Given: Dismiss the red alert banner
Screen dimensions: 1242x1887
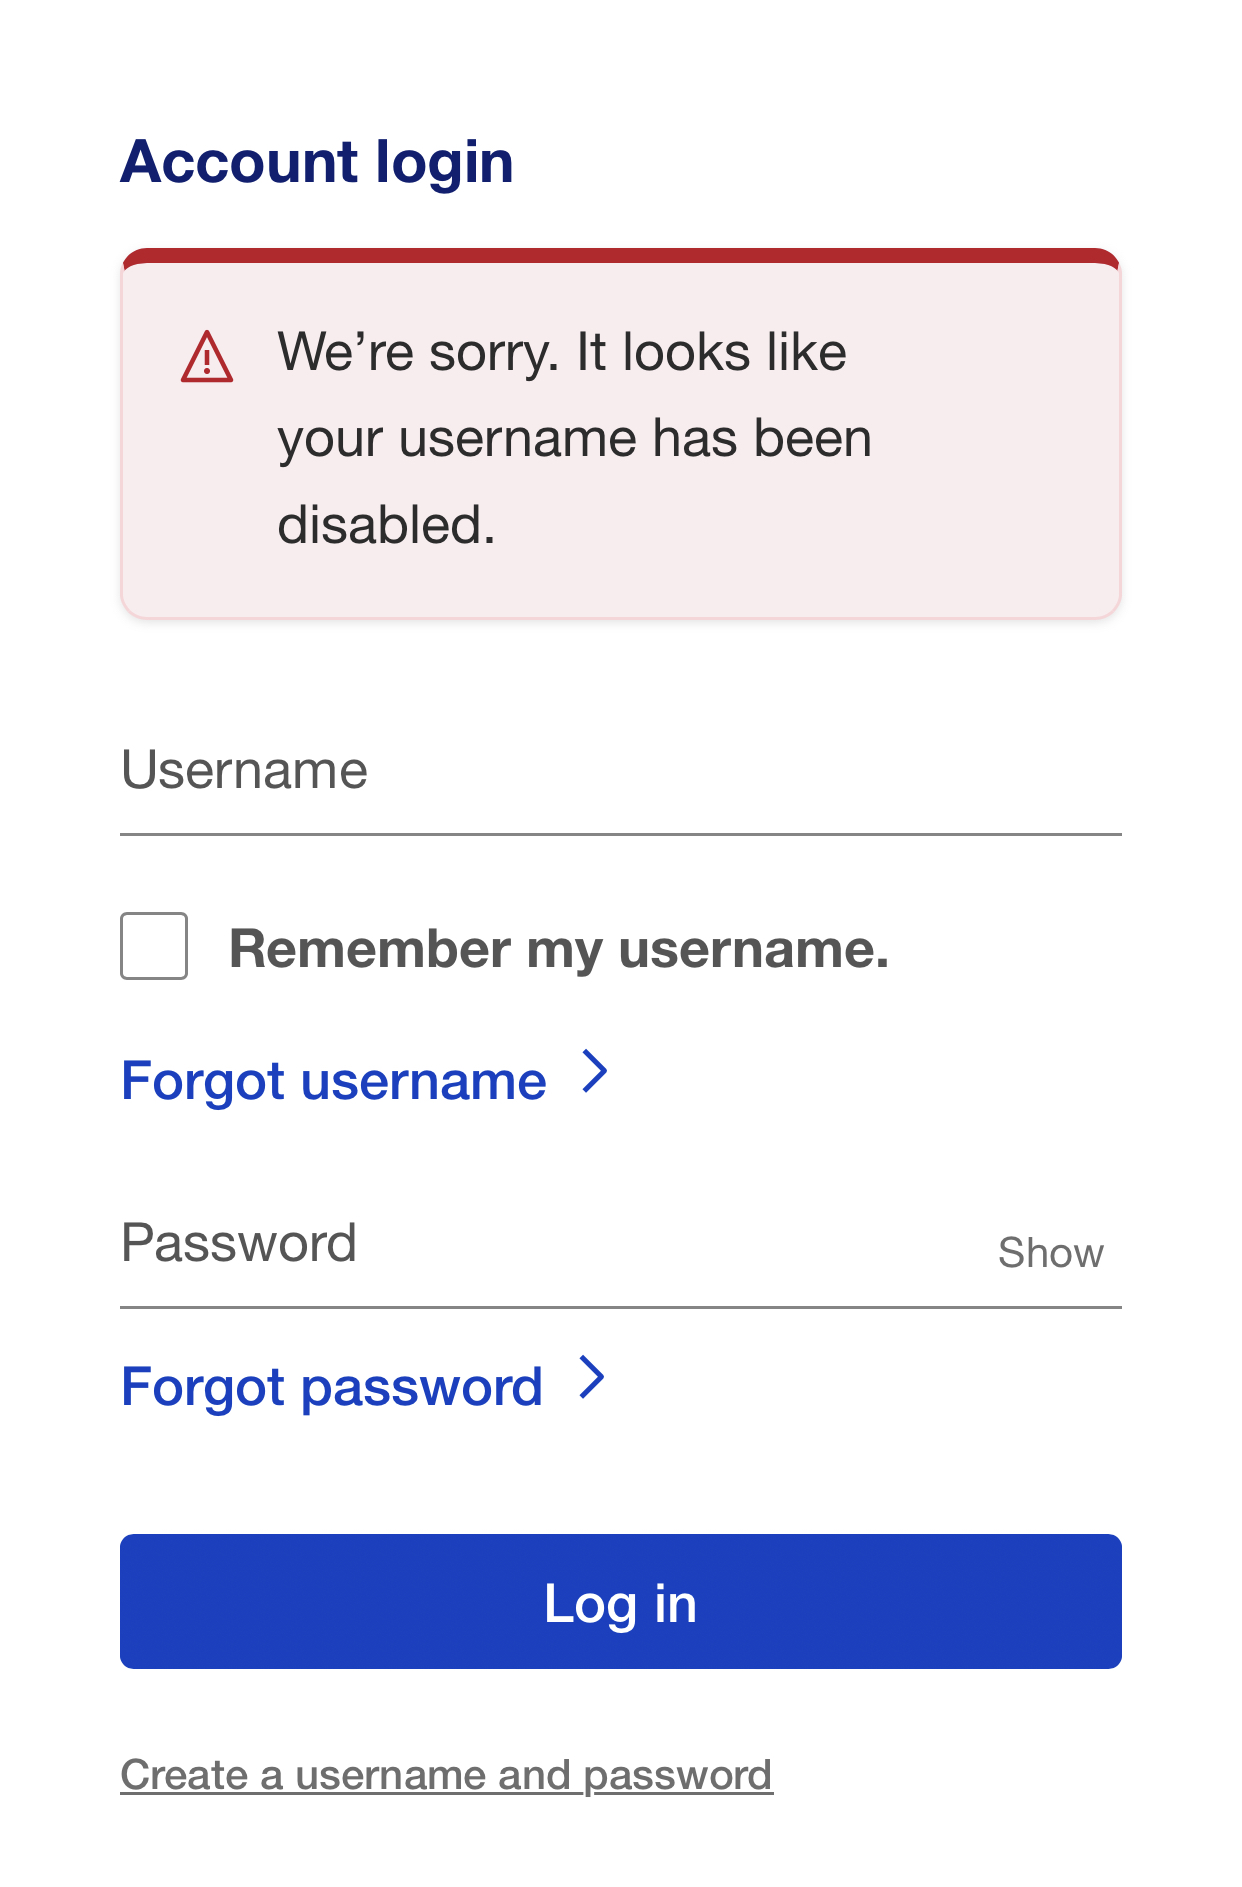Looking at the screenshot, I should (621, 430).
